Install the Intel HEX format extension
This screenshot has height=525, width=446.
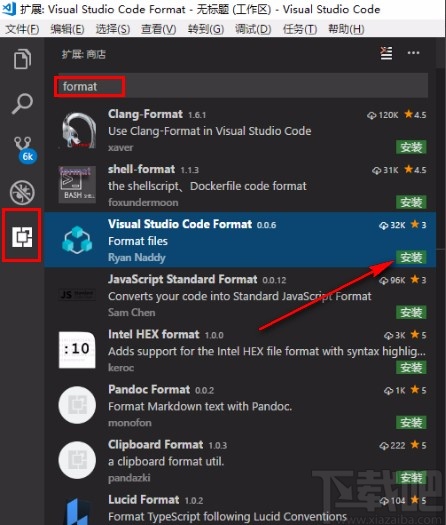pyautogui.click(x=411, y=367)
